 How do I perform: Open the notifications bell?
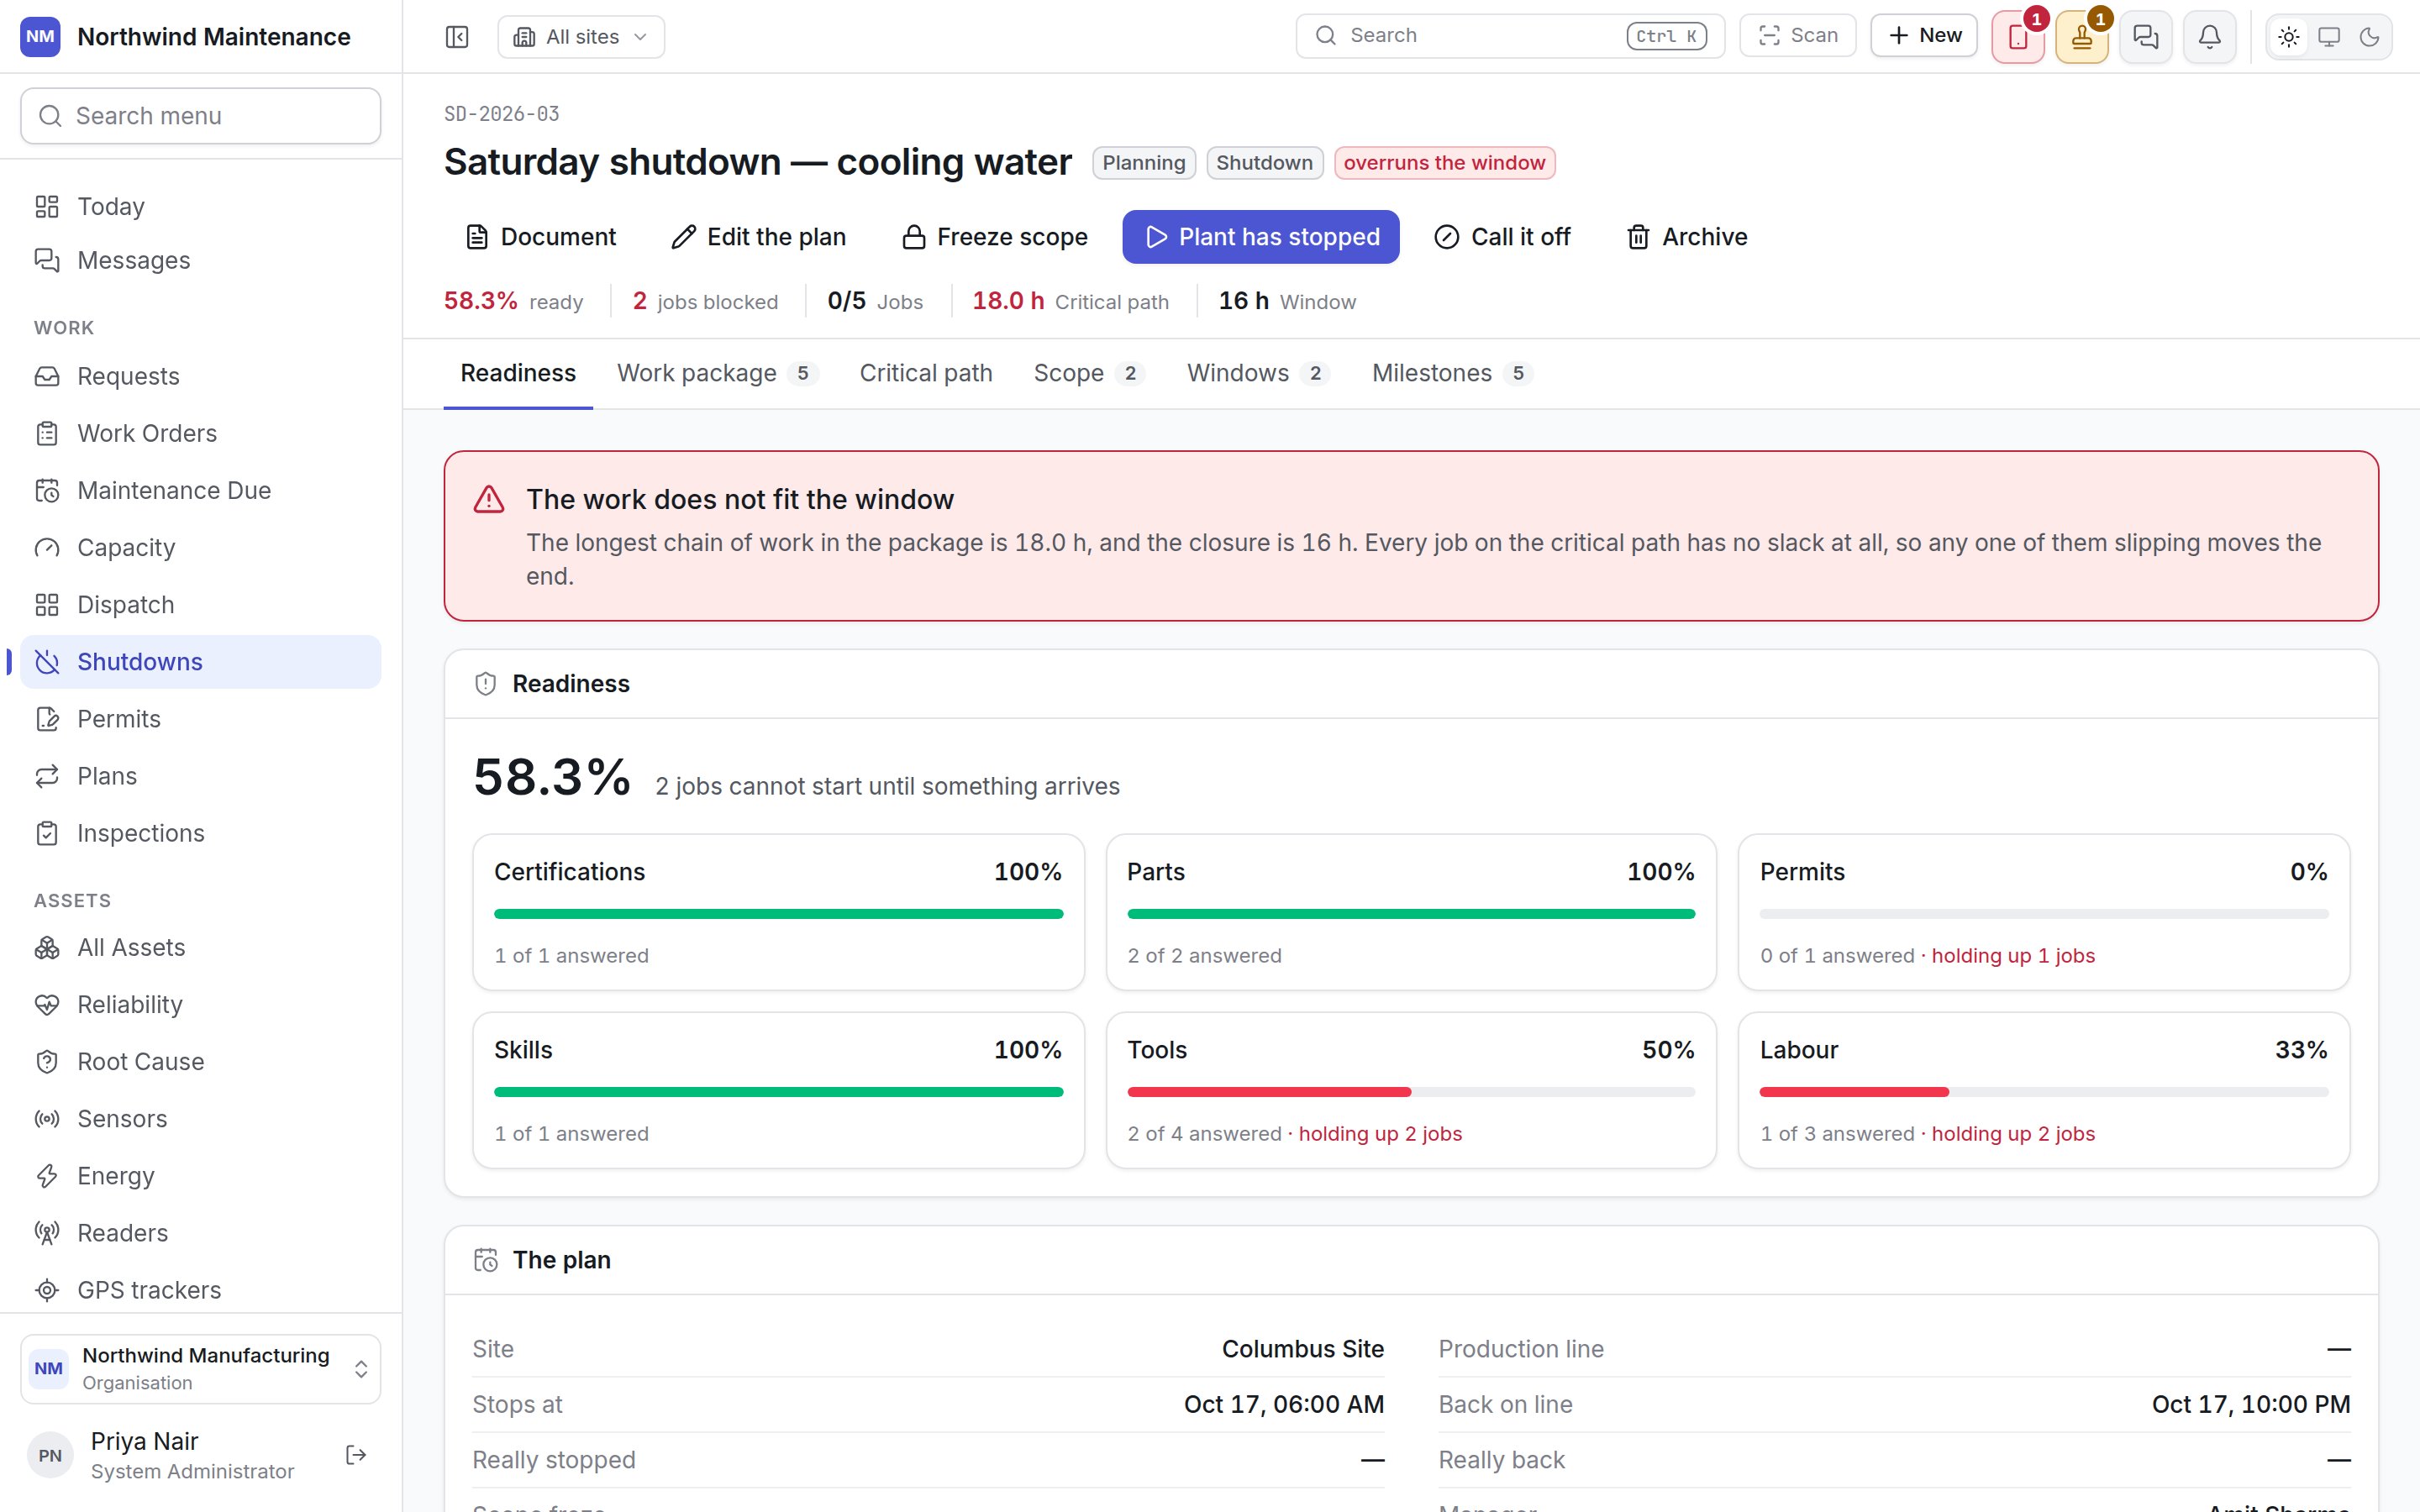point(2210,37)
